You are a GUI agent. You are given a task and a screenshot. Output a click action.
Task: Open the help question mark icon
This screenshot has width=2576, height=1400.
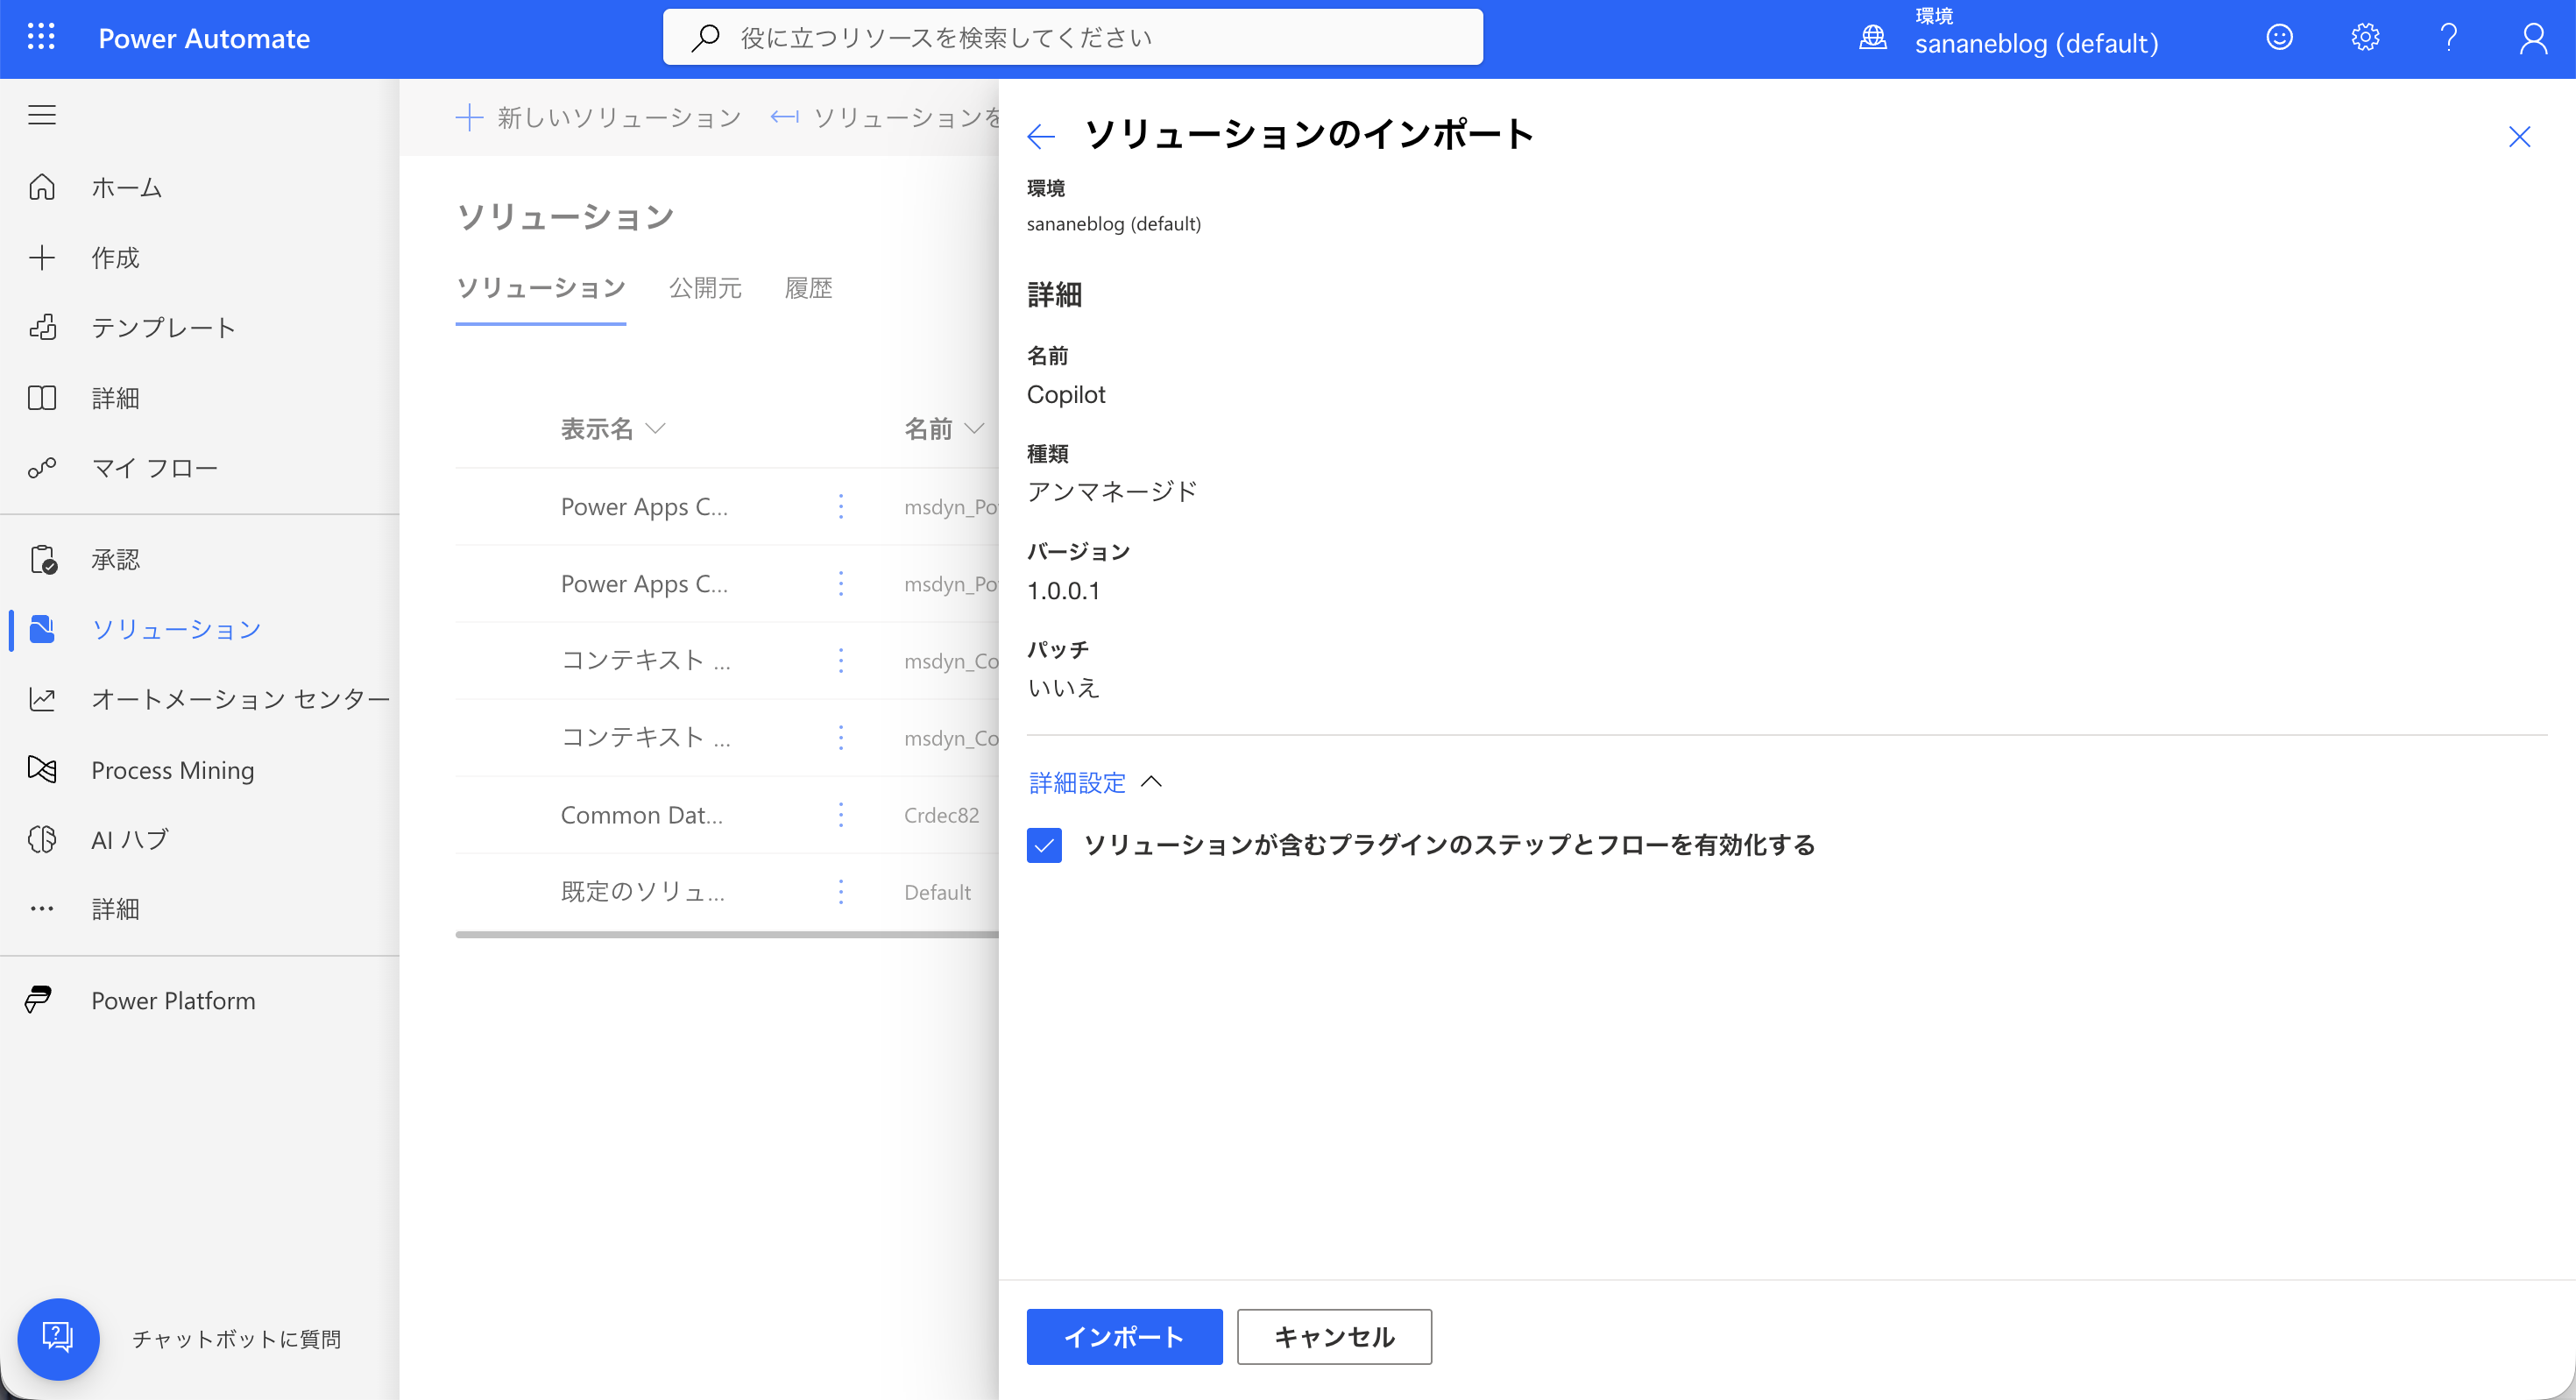tap(2449, 38)
